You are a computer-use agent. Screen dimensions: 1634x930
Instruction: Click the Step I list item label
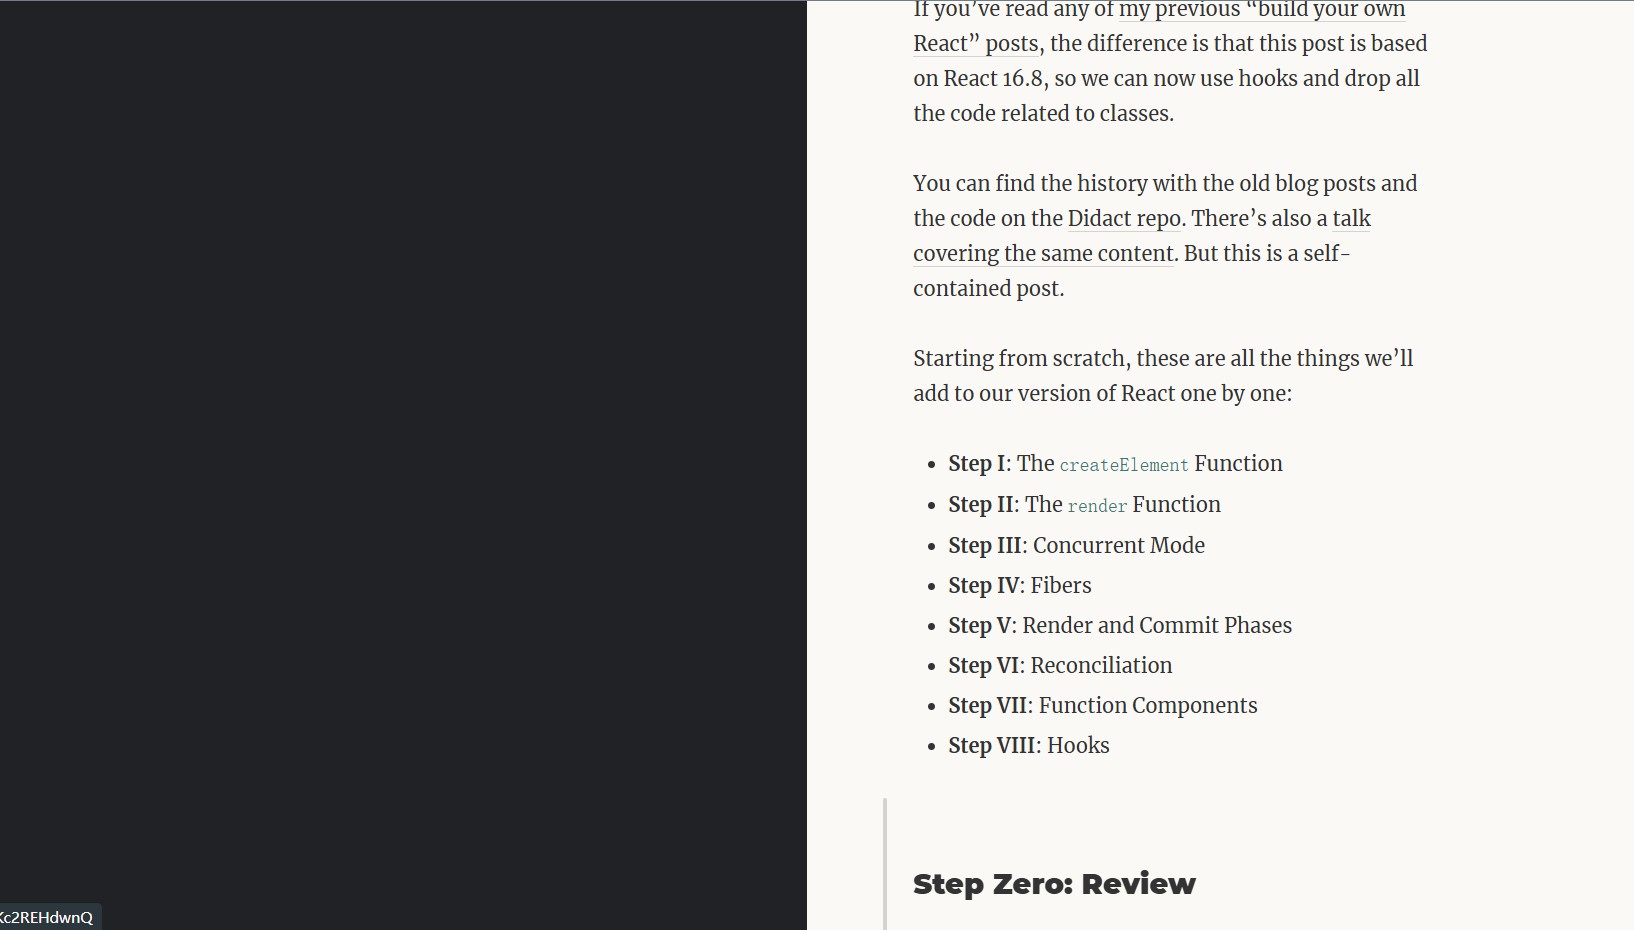point(977,464)
